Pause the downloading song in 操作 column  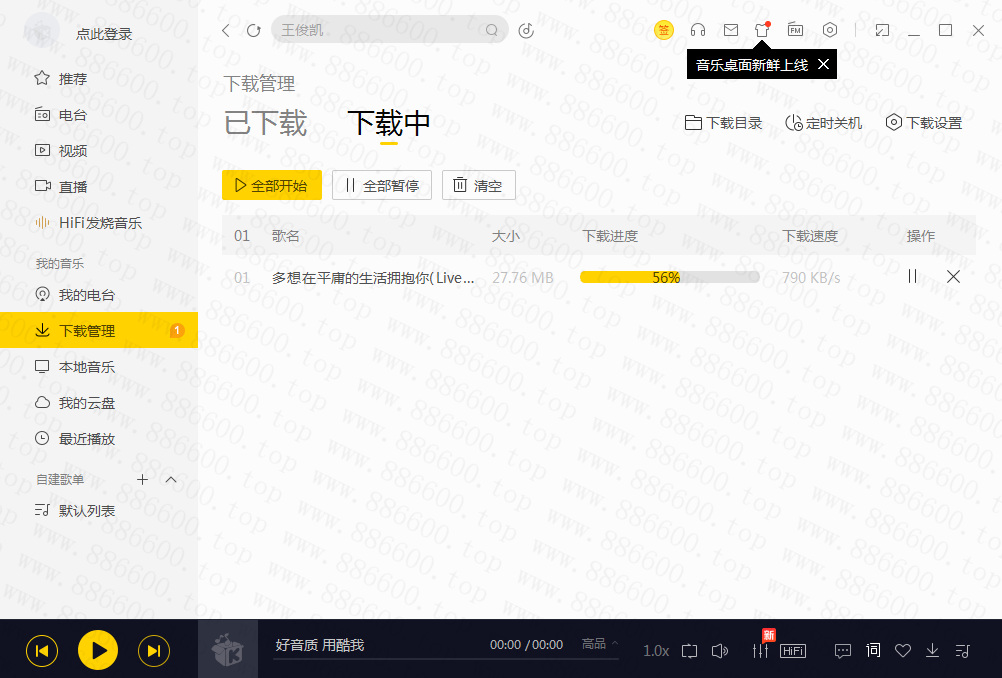[x=913, y=276]
